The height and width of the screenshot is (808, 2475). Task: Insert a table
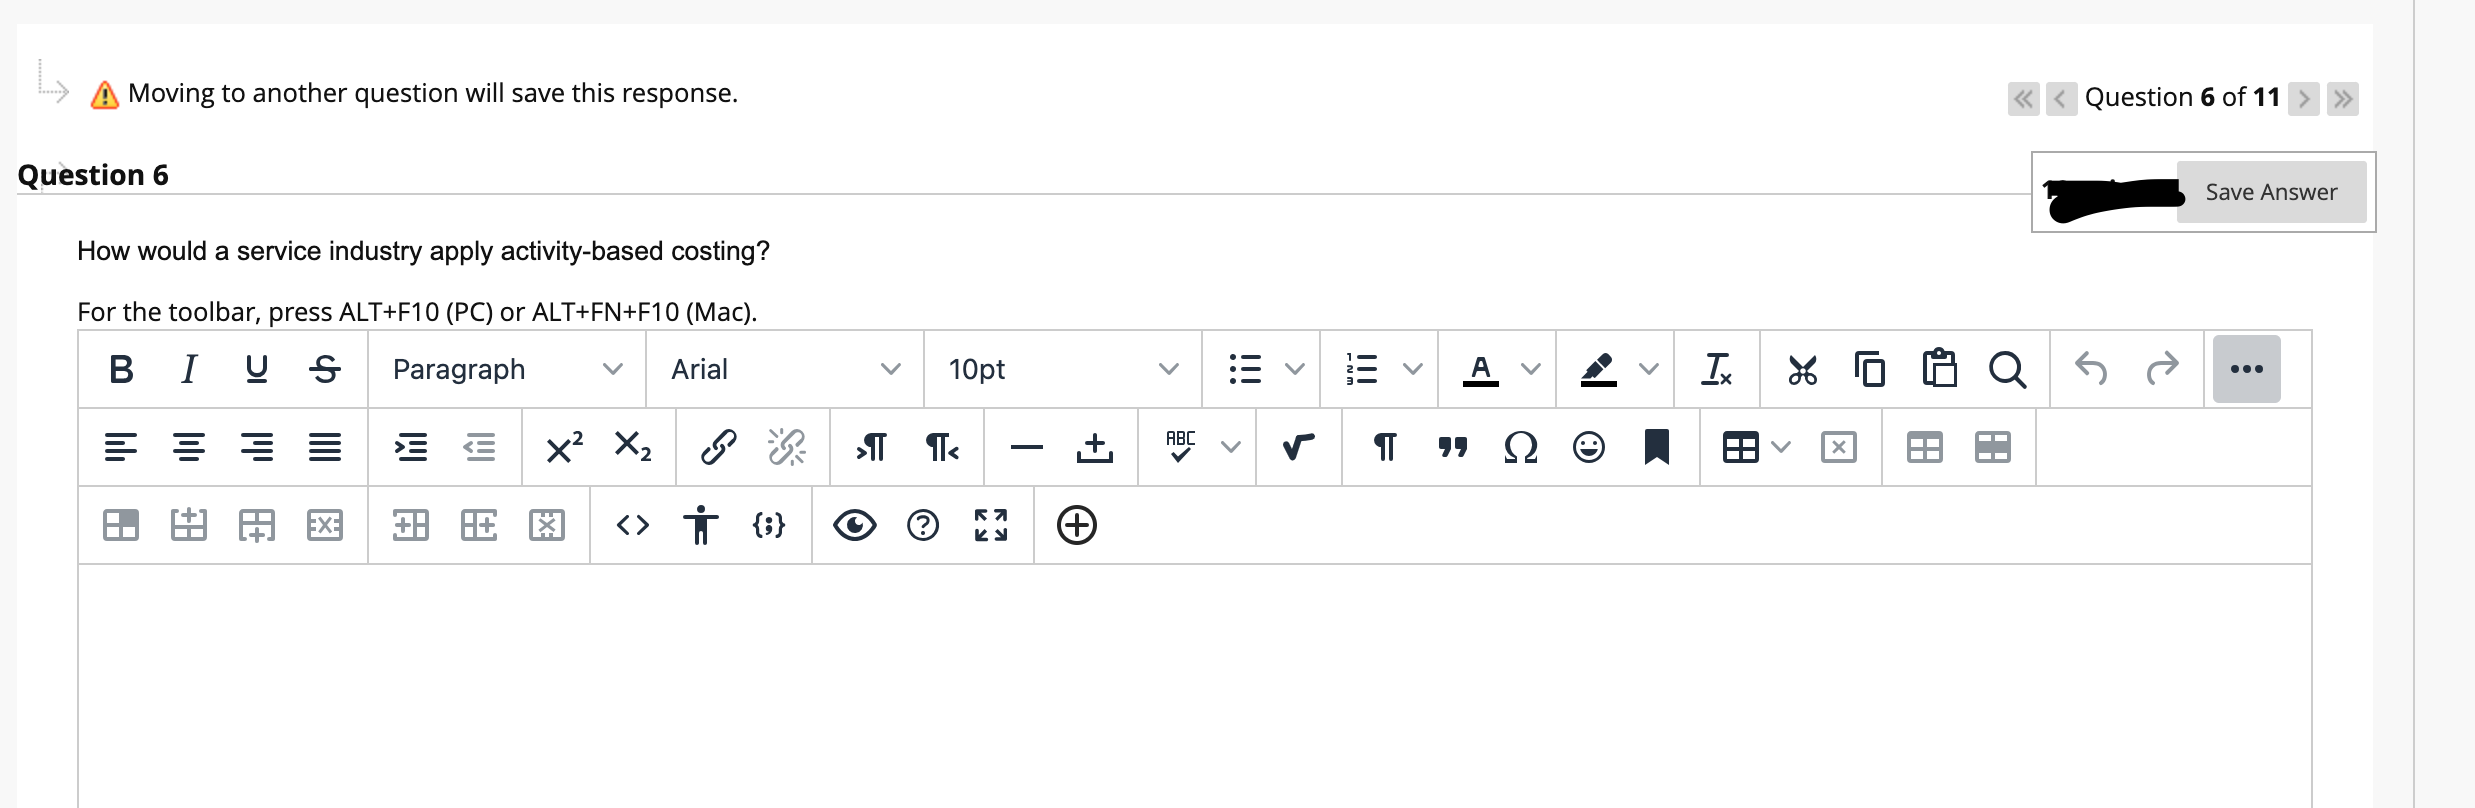pyautogui.click(x=1741, y=447)
